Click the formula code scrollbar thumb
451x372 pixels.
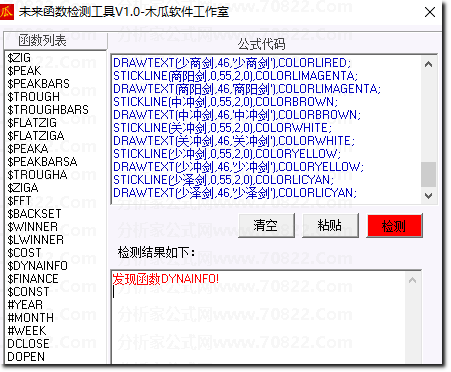(x=428, y=174)
